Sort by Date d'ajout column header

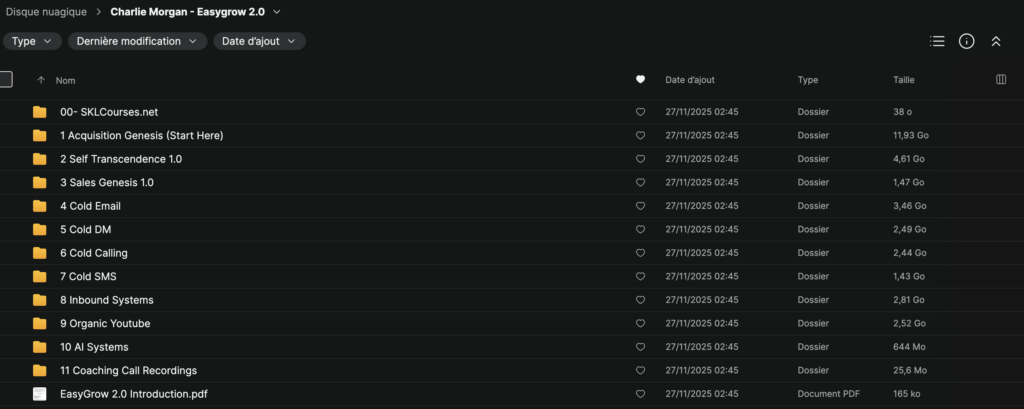pyautogui.click(x=690, y=80)
